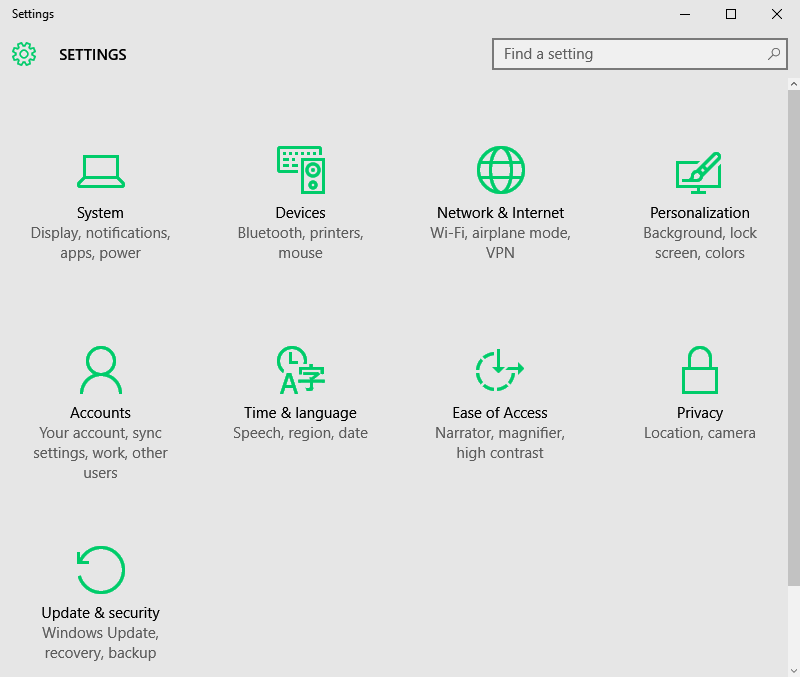800x677 pixels.
Task: Open System settings icon
Action: pos(100,170)
